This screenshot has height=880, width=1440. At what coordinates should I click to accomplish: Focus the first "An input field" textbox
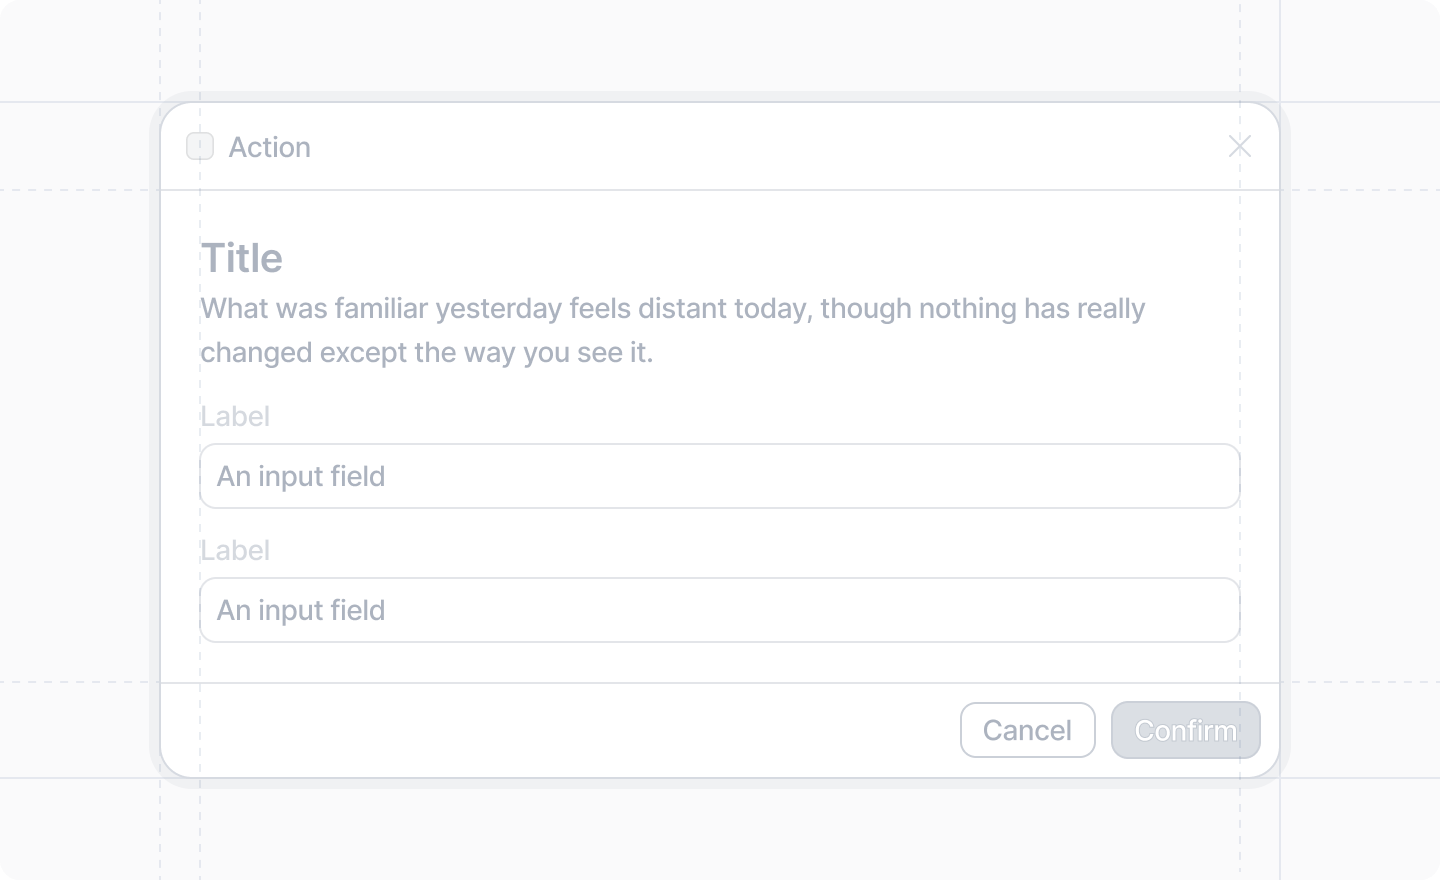click(720, 476)
